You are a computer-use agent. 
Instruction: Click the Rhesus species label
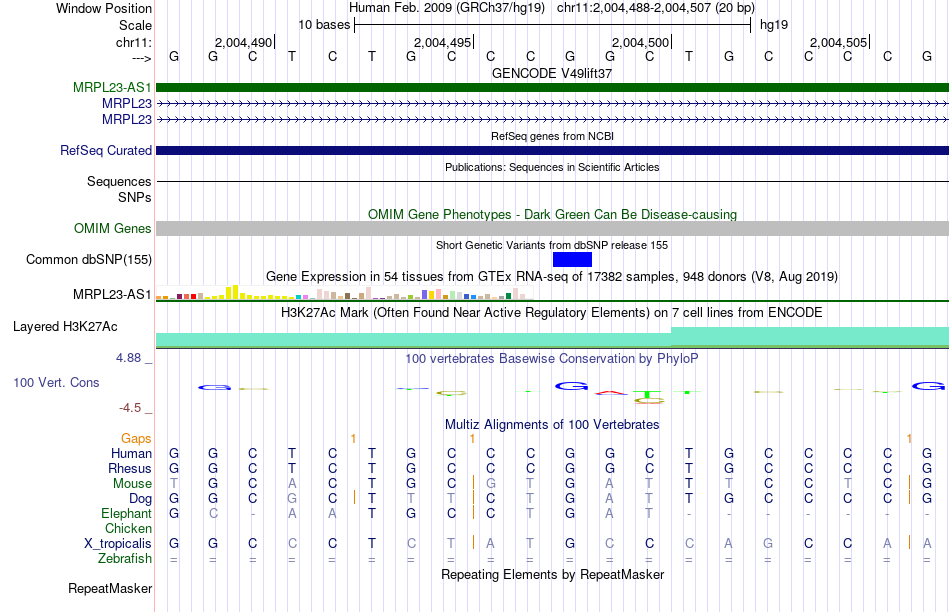point(130,468)
